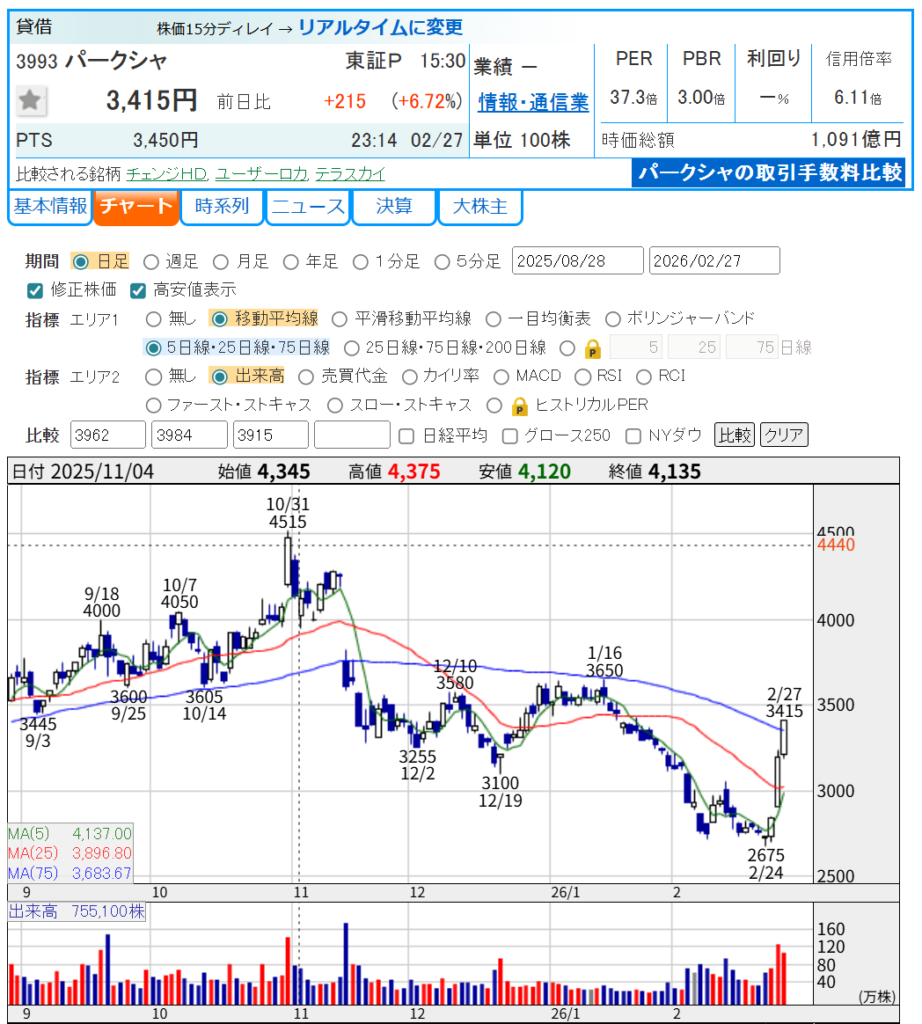Select 25日線・75日線・200日線 moving average option
Screen dimensions: 922x1024
(x=351, y=348)
